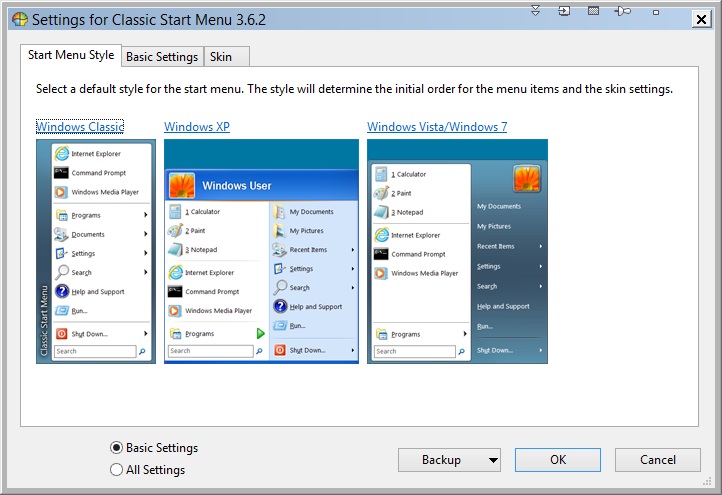722x495 pixels.
Task: Click the arrow-into-window icon in the title bar
Action: (564, 11)
